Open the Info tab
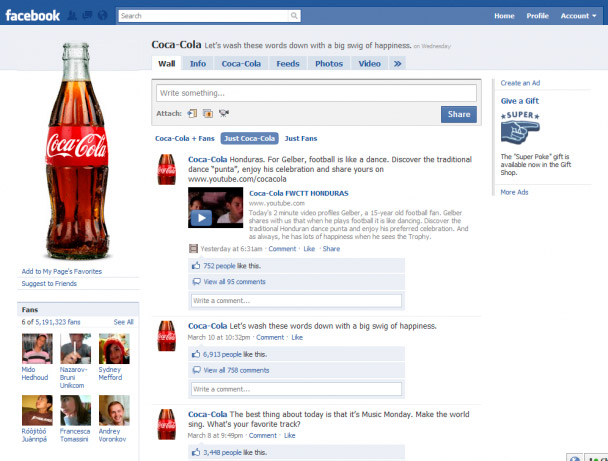The width and height of the screenshot is (608, 461). pyautogui.click(x=198, y=64)
